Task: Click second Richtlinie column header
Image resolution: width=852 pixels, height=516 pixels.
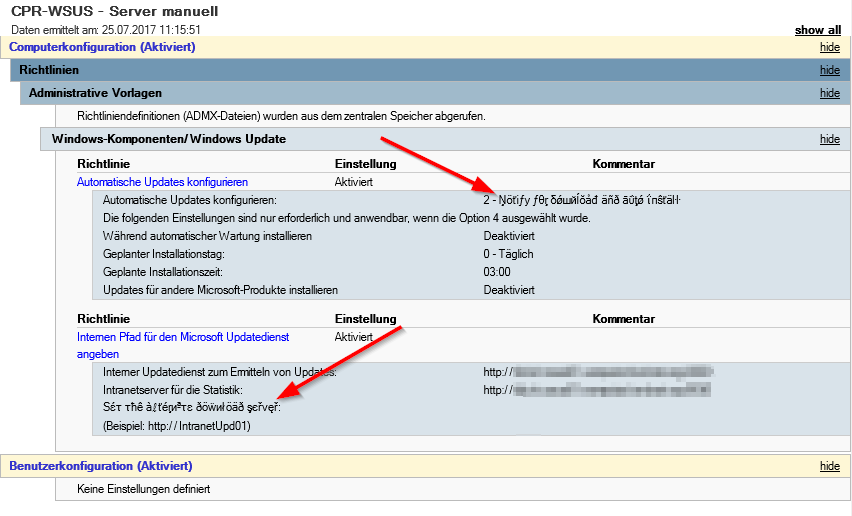Action: 104,319
